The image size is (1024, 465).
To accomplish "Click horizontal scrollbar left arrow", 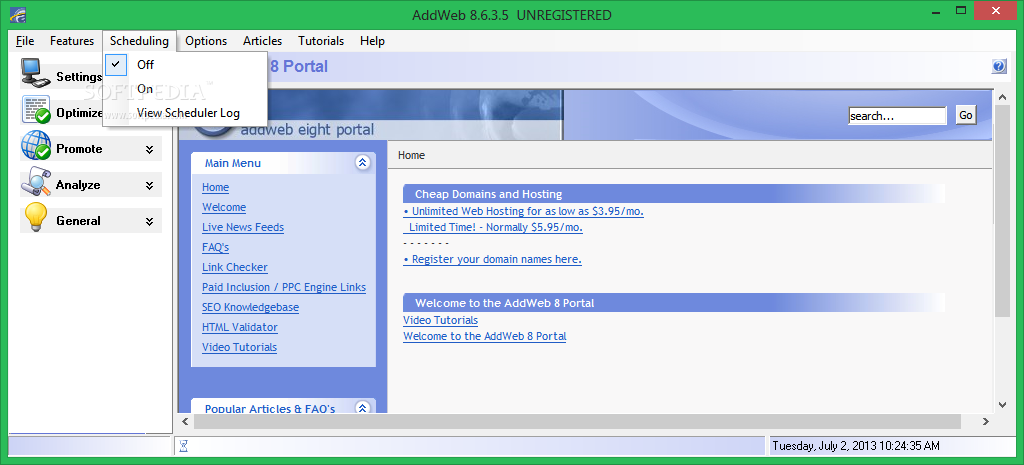I will pos(185,422).
